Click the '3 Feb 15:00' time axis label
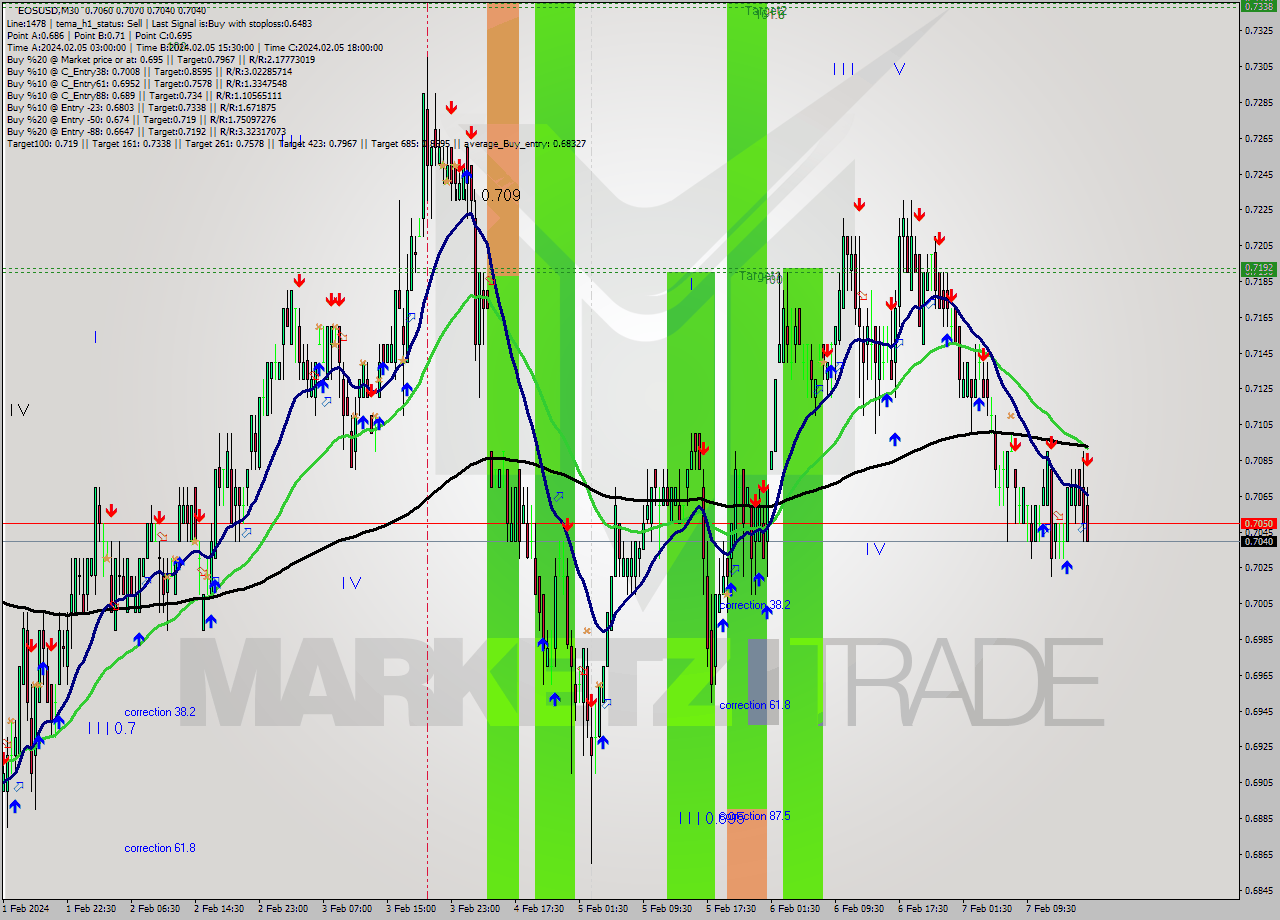The height and width of the screenshot is (920, 1280). point(411,909)
